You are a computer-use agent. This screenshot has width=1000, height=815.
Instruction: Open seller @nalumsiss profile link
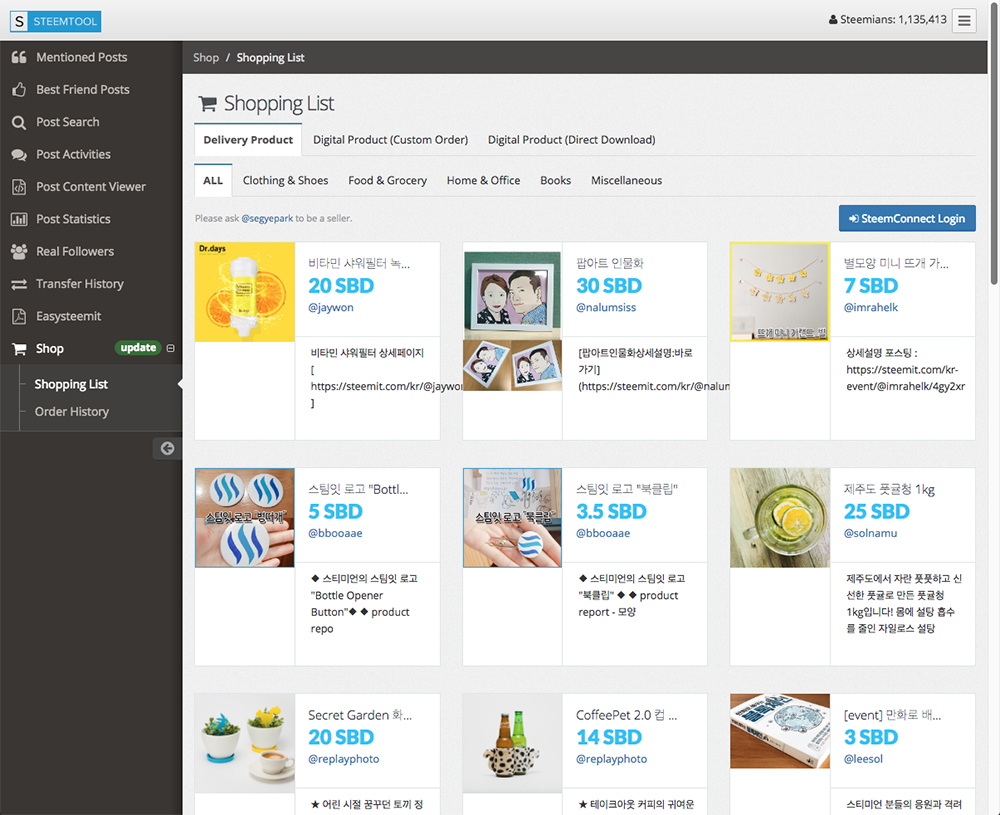pyautogui.click(x=606, y=307)
